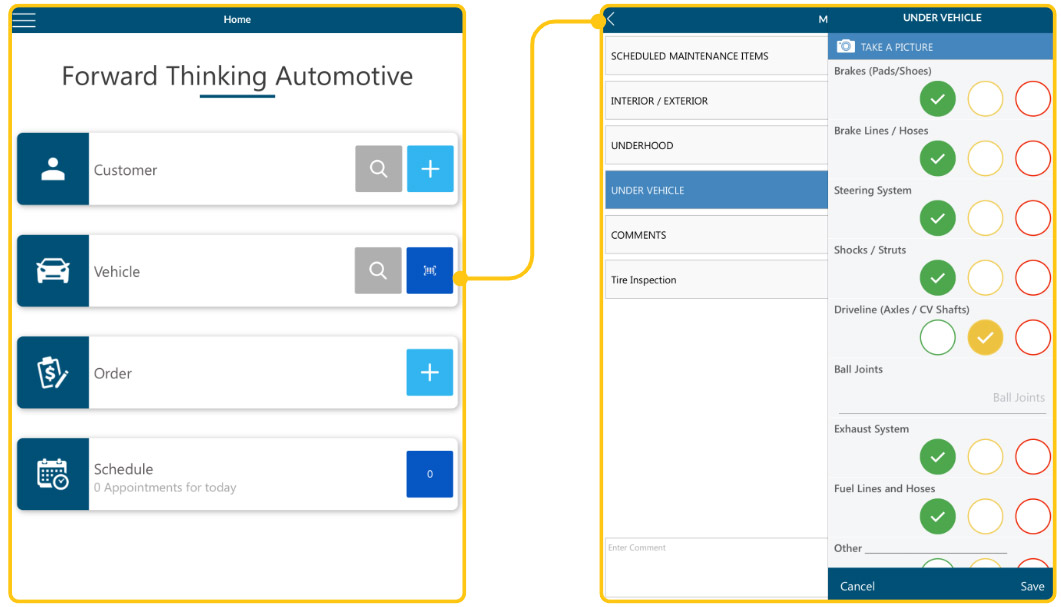Screen dimensions: 1061x607
Task: Save the Under Vehicle inspection
Action: [x=1032, y=586]
